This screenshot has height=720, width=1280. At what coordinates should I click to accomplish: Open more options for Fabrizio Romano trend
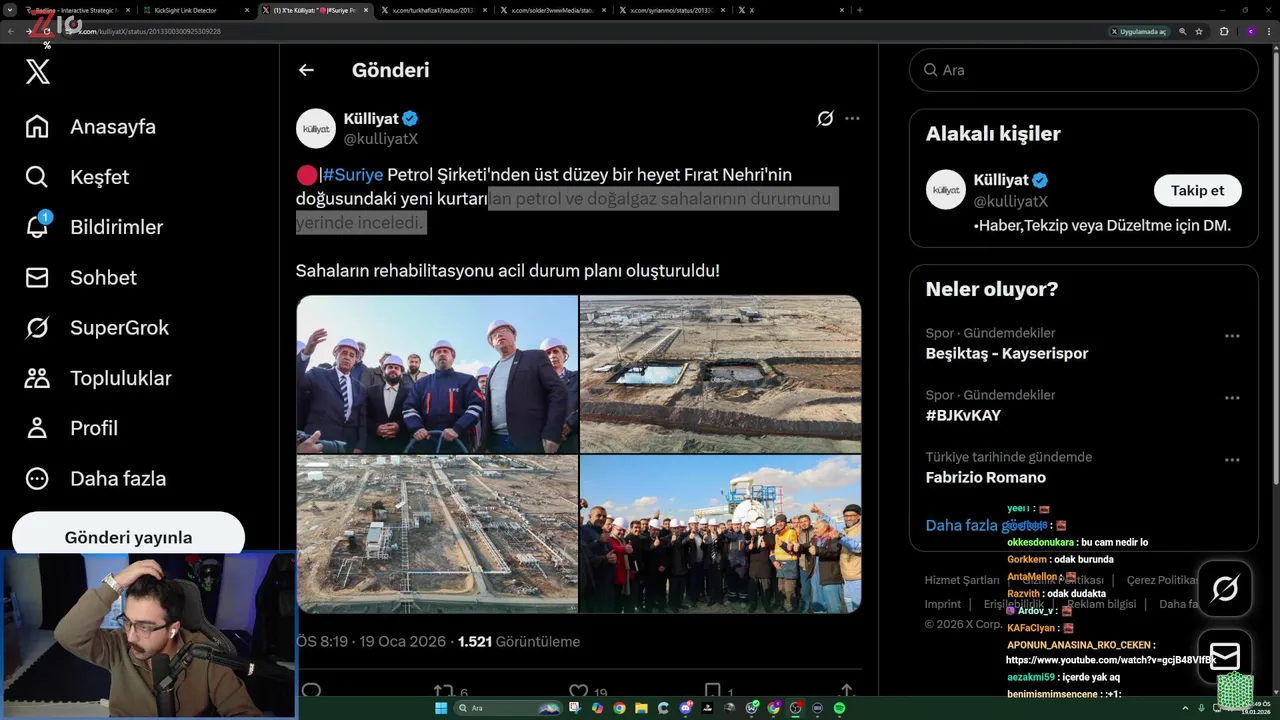(1232, 460)
